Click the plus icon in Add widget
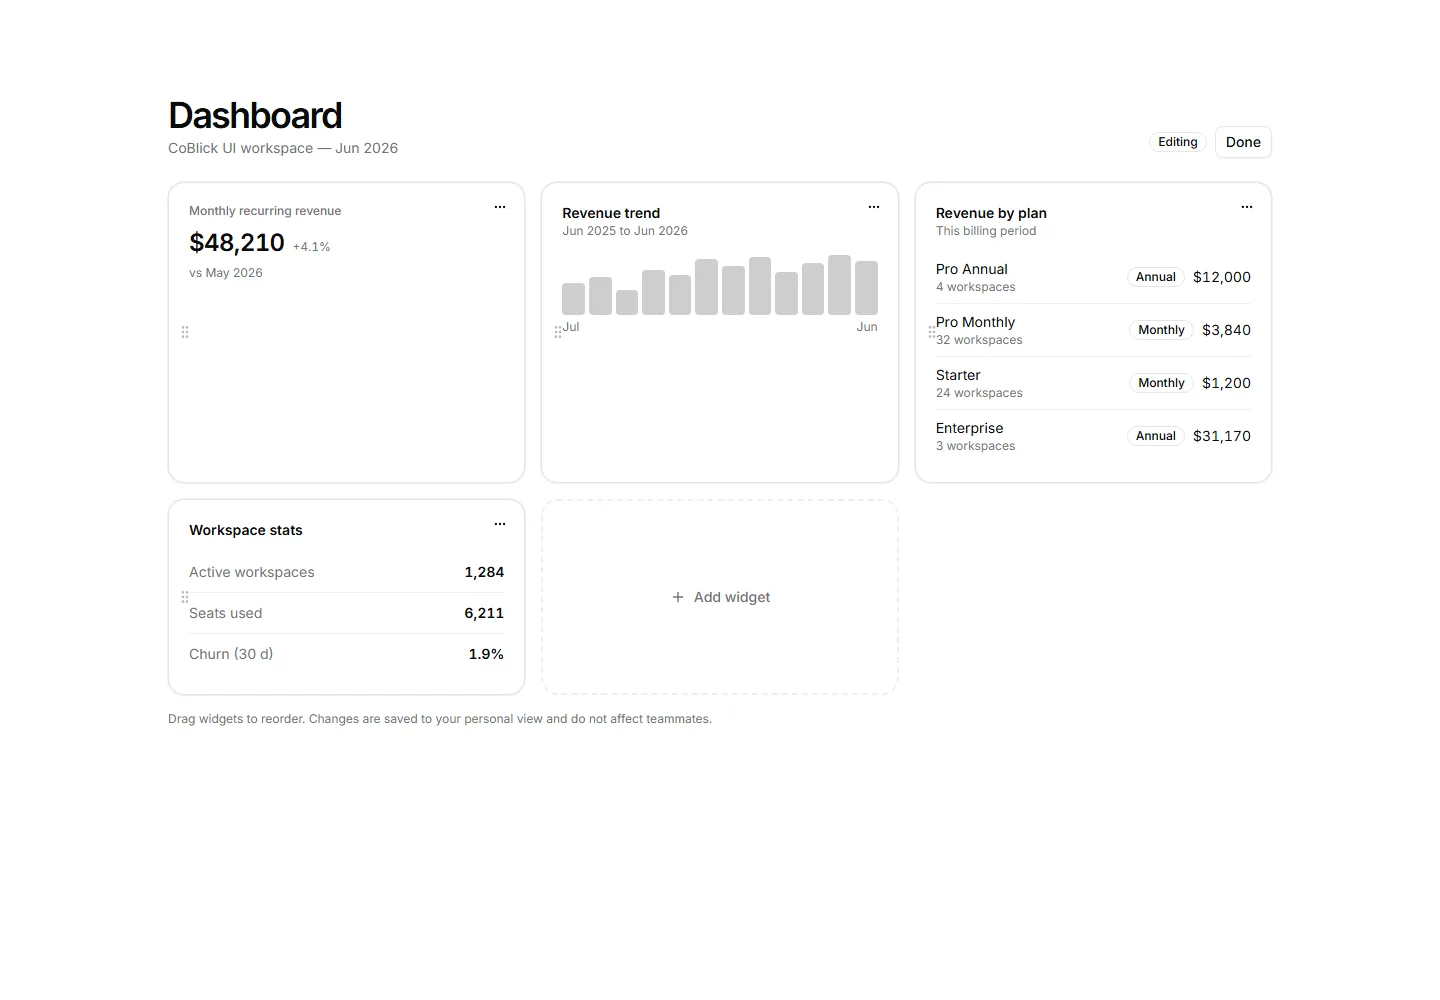 coord(678,597)
